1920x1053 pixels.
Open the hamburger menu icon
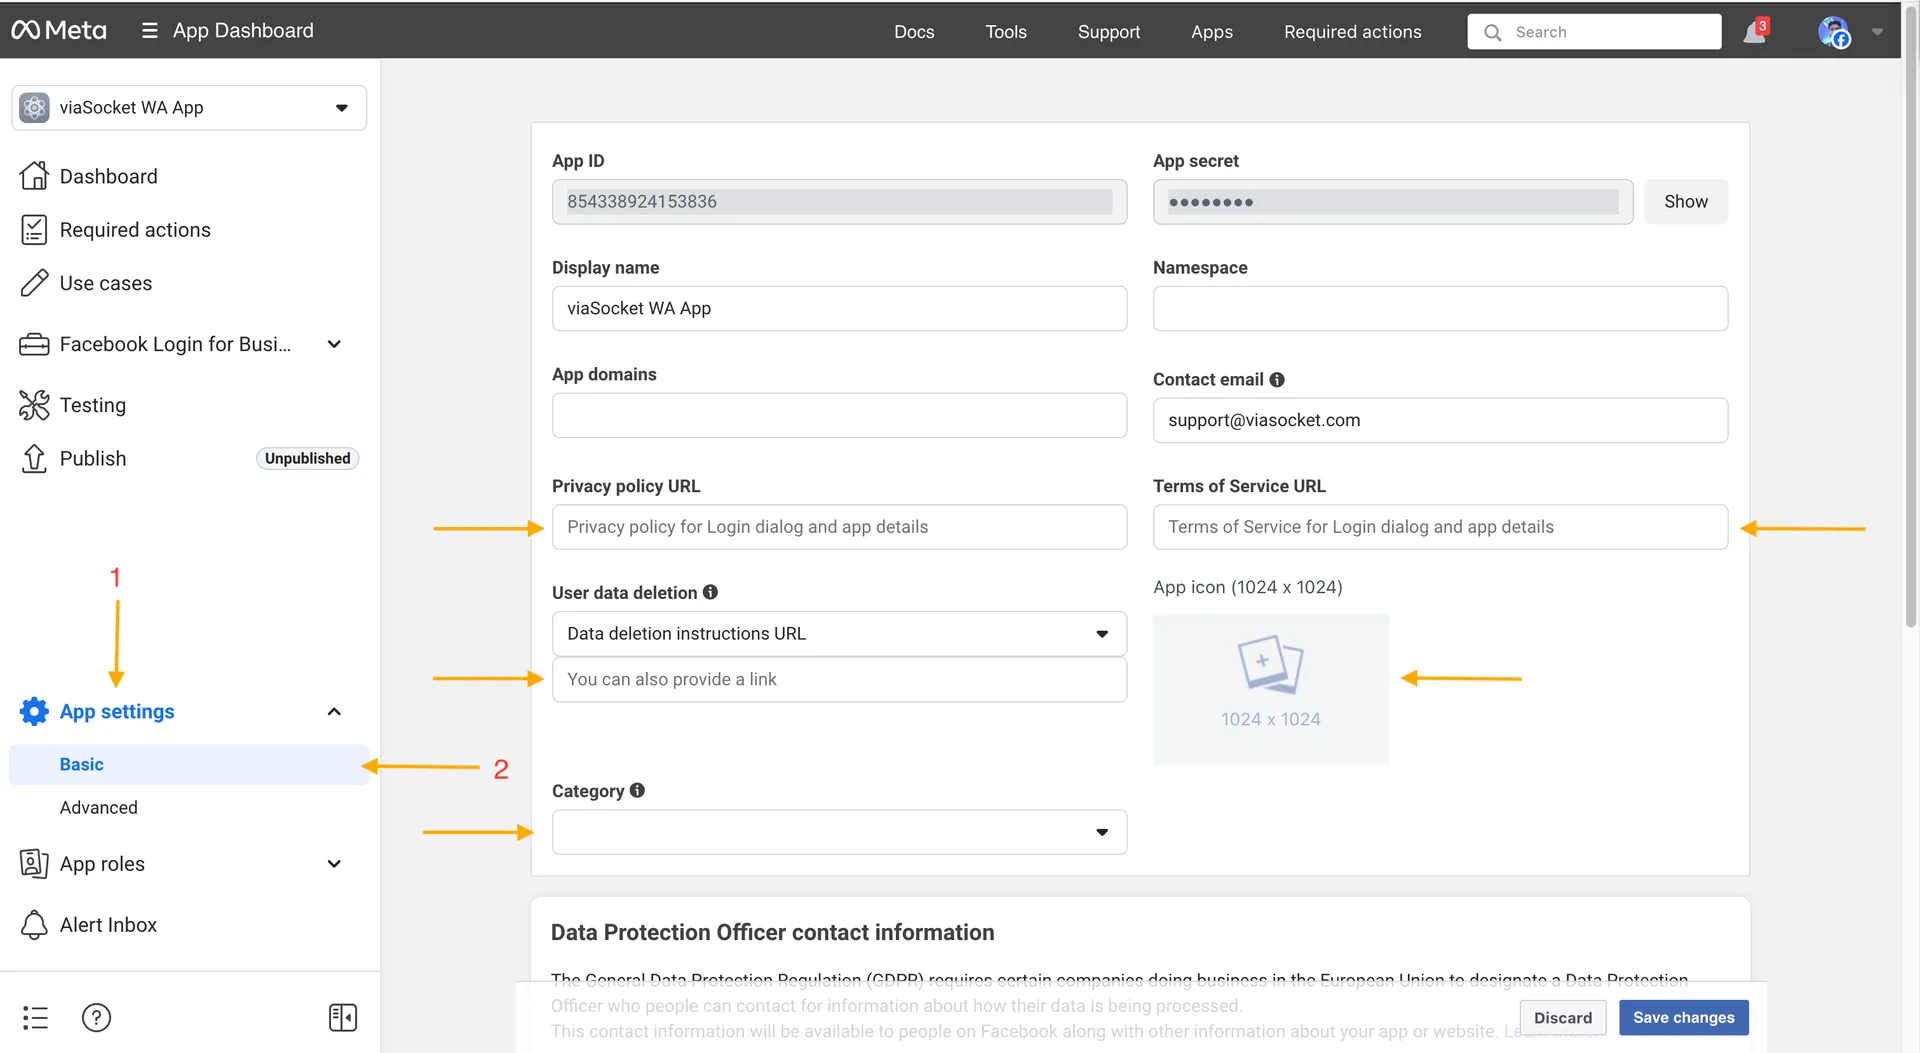click(150, 31)
